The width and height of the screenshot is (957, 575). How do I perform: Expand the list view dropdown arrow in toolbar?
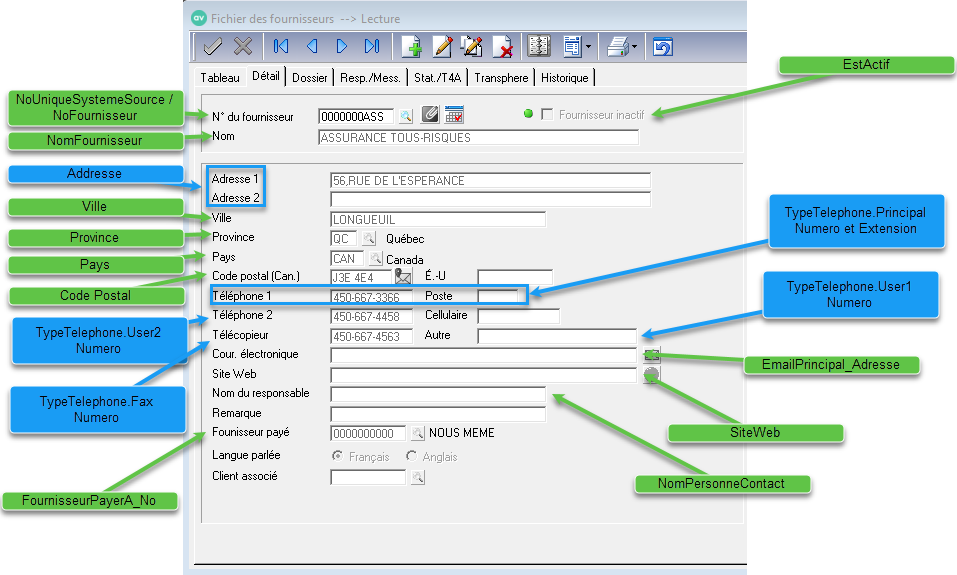[x=589, y=46]
